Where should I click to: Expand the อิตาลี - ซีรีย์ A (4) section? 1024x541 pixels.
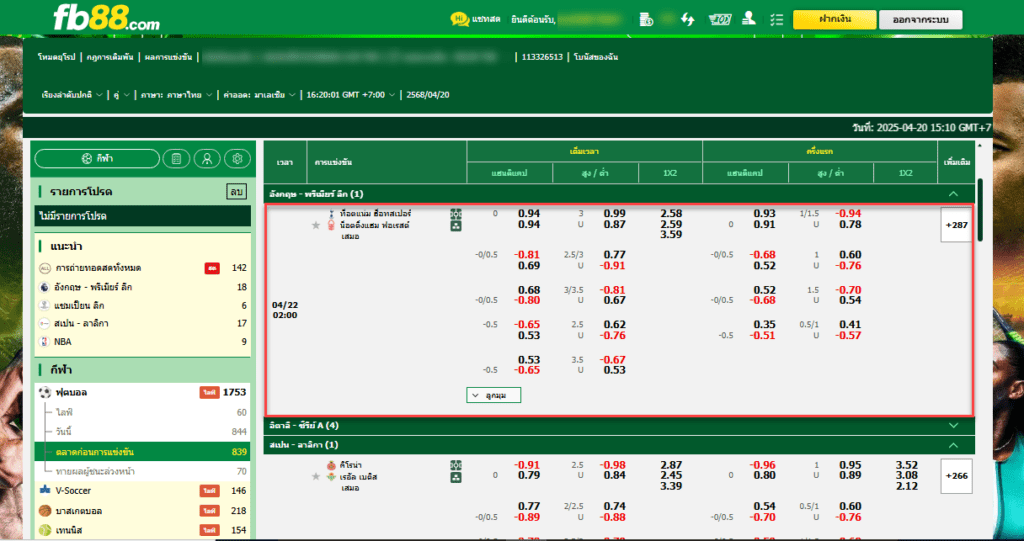[x=953, y=425]
